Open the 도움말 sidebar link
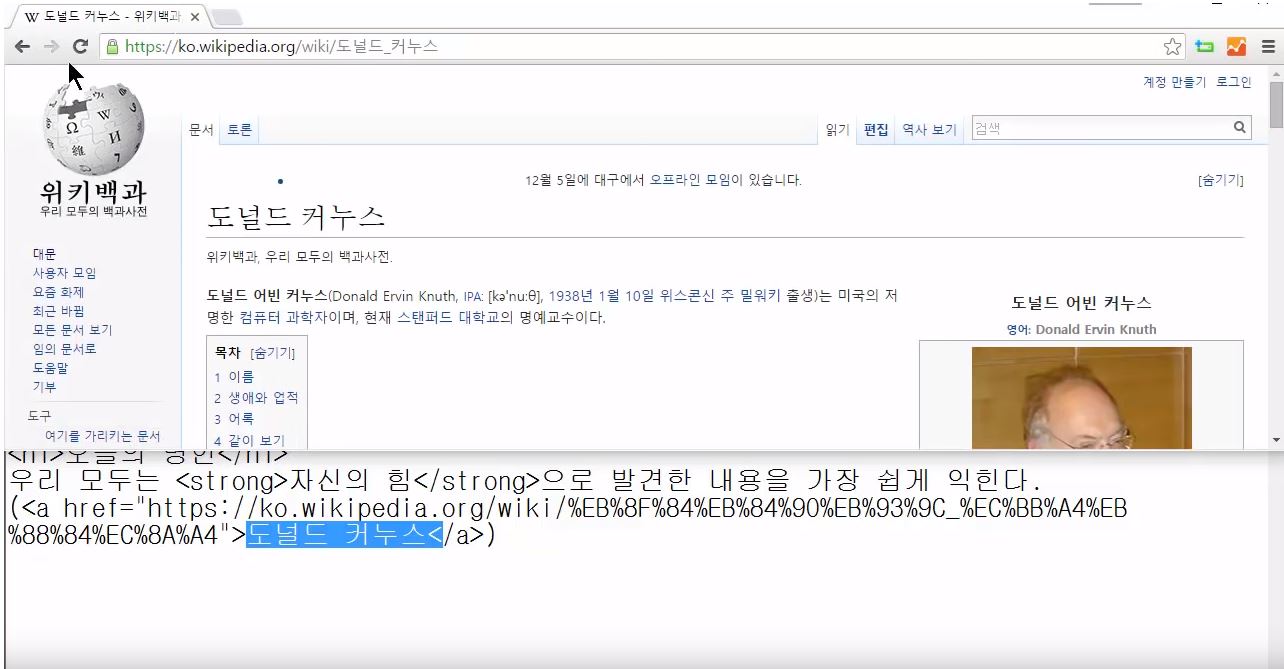The height and width of the screenshot is (669, 1284). (50, 368)
